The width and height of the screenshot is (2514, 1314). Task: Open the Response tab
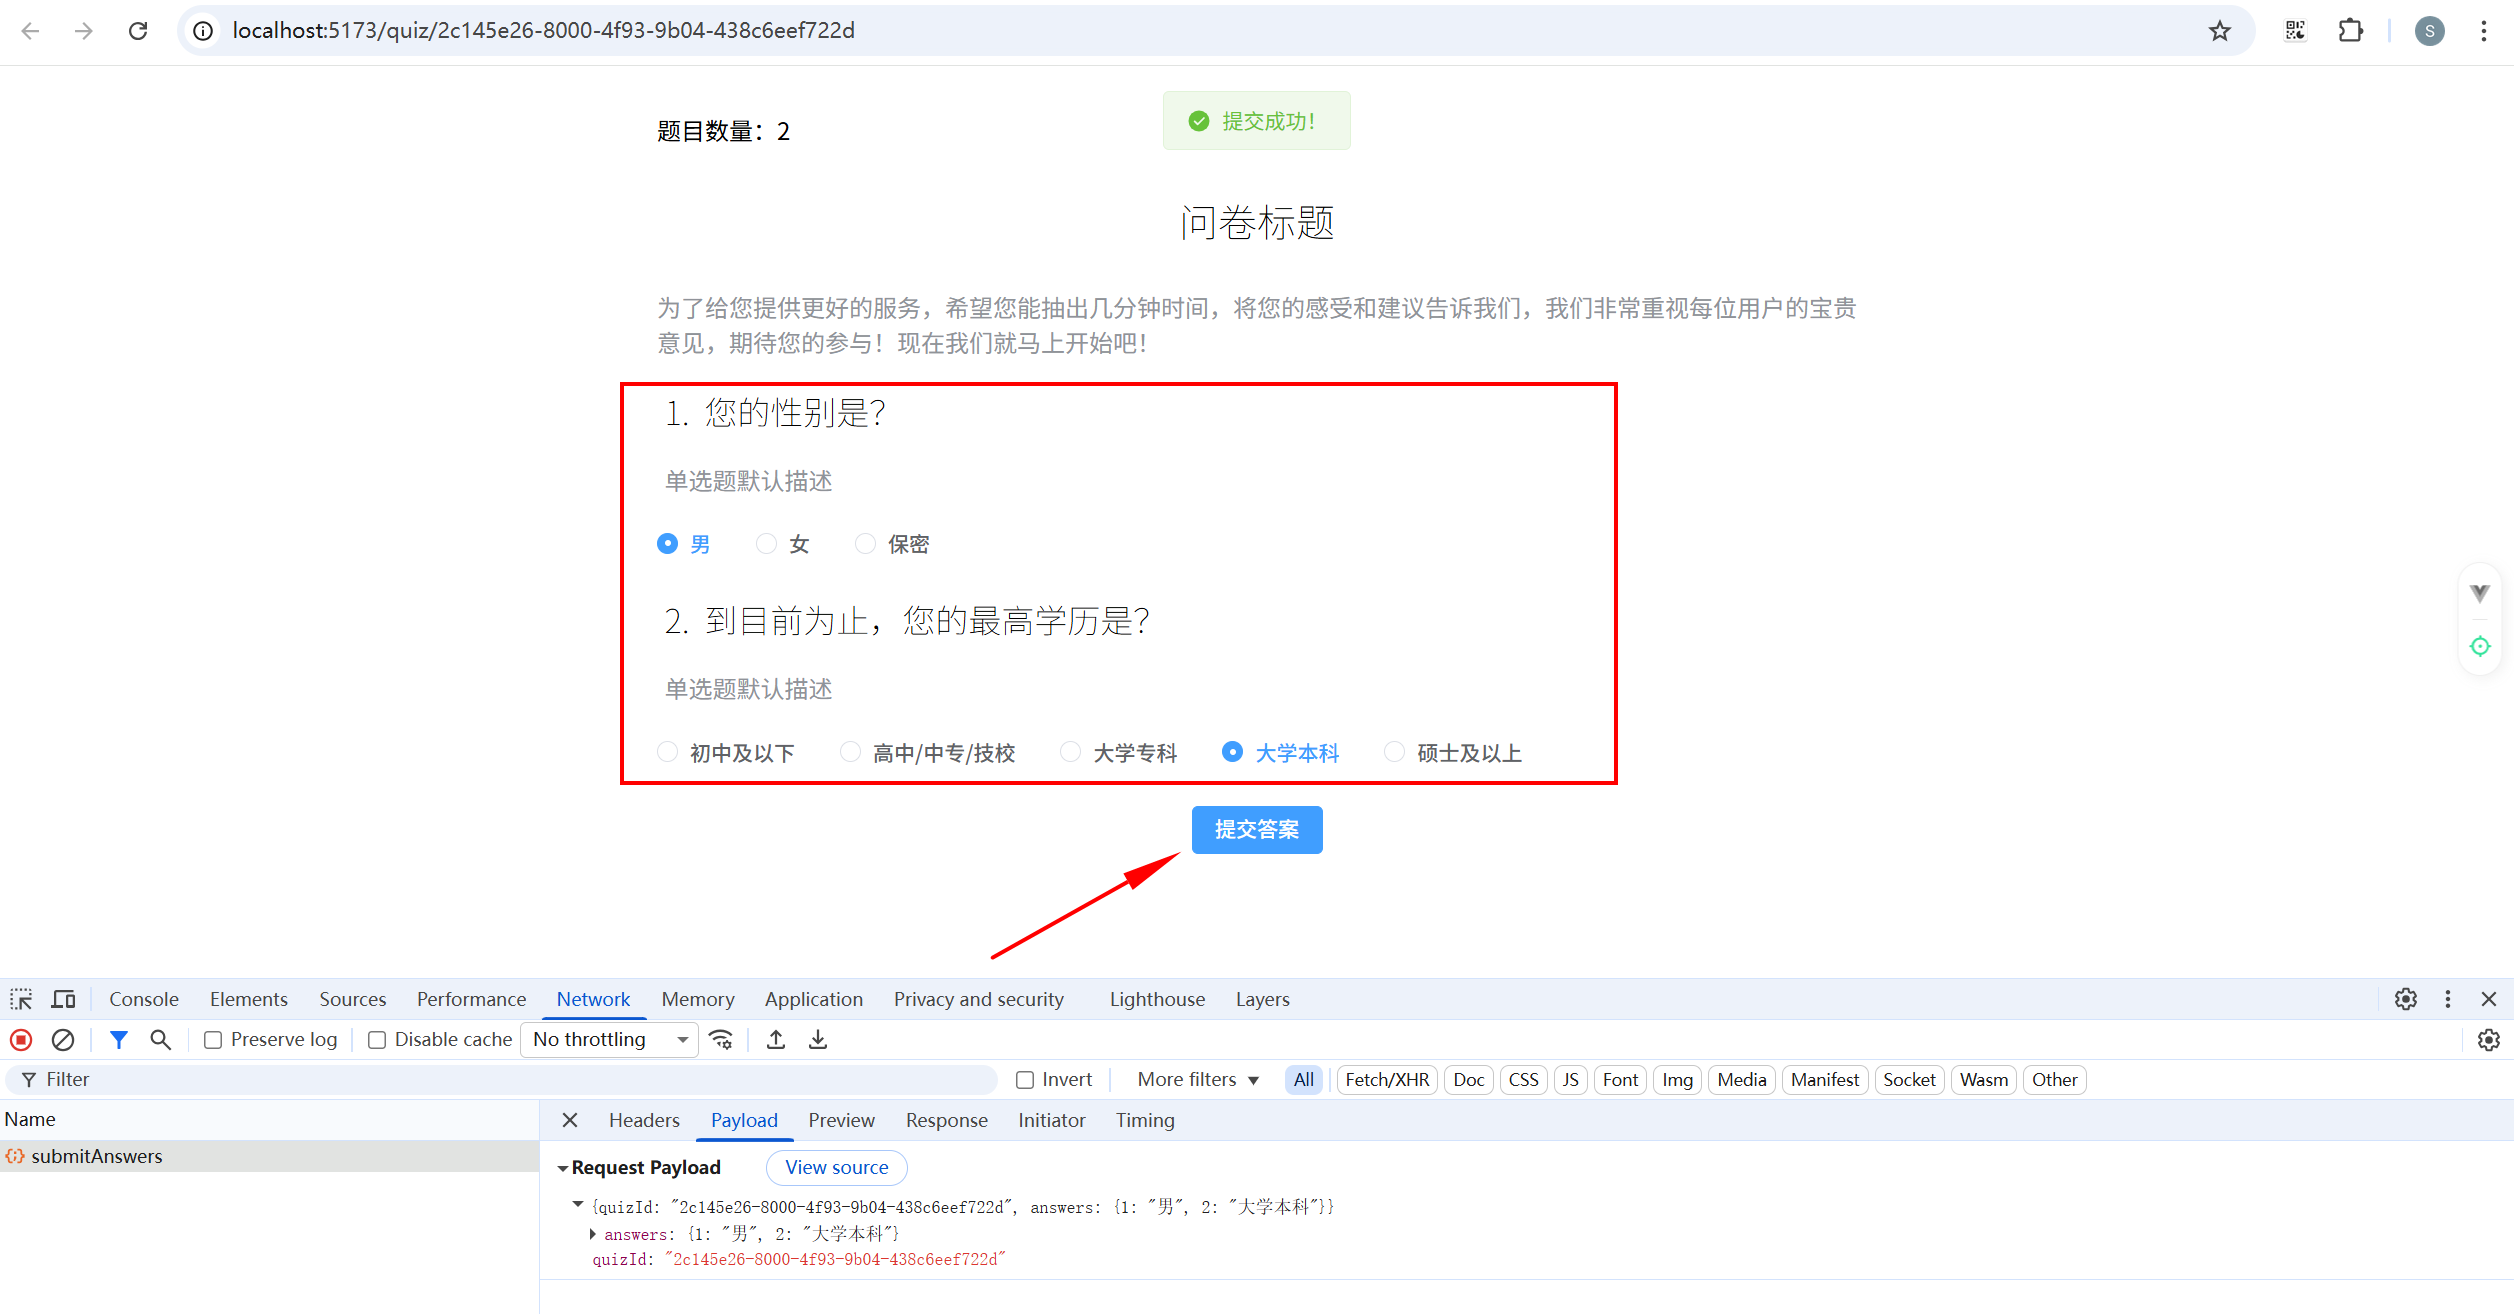coord(946,1120)
